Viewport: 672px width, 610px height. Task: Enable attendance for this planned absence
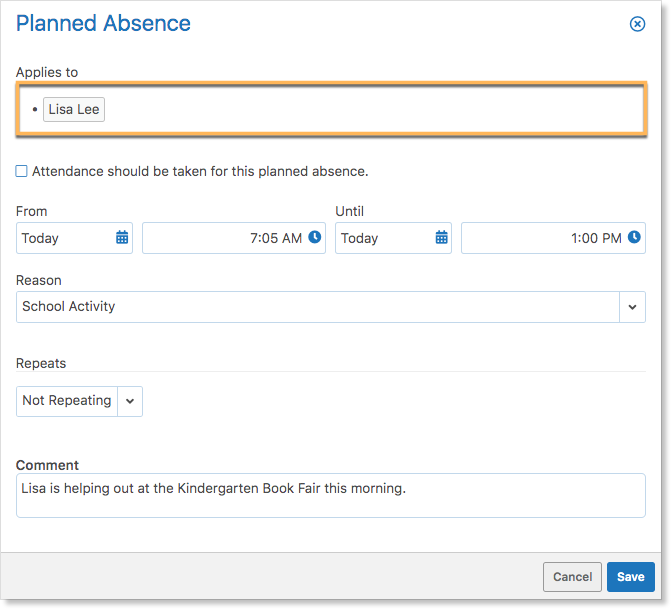(21, 171)
